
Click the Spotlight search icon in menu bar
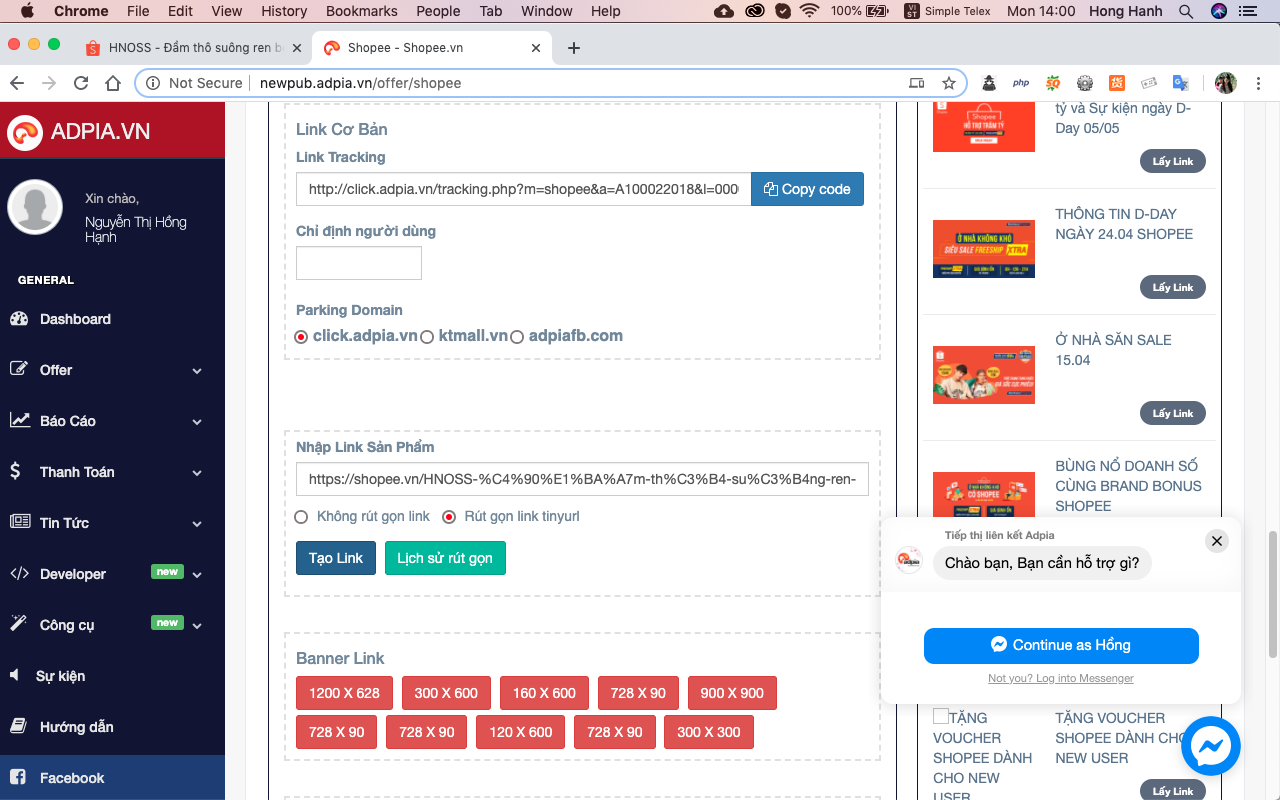tap(1186, 11)
